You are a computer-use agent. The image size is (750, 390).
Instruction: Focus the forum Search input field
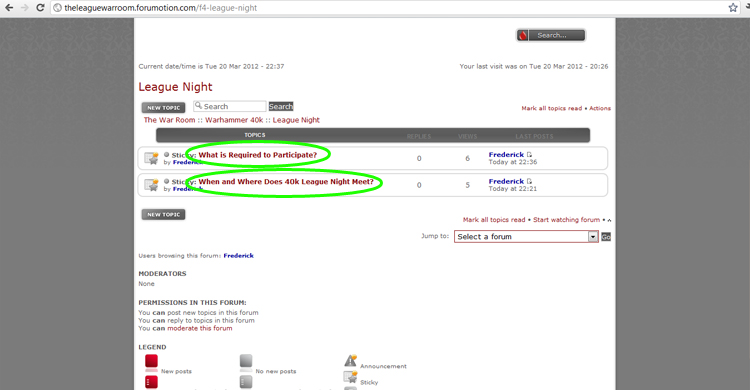click(x=230, y=106)
